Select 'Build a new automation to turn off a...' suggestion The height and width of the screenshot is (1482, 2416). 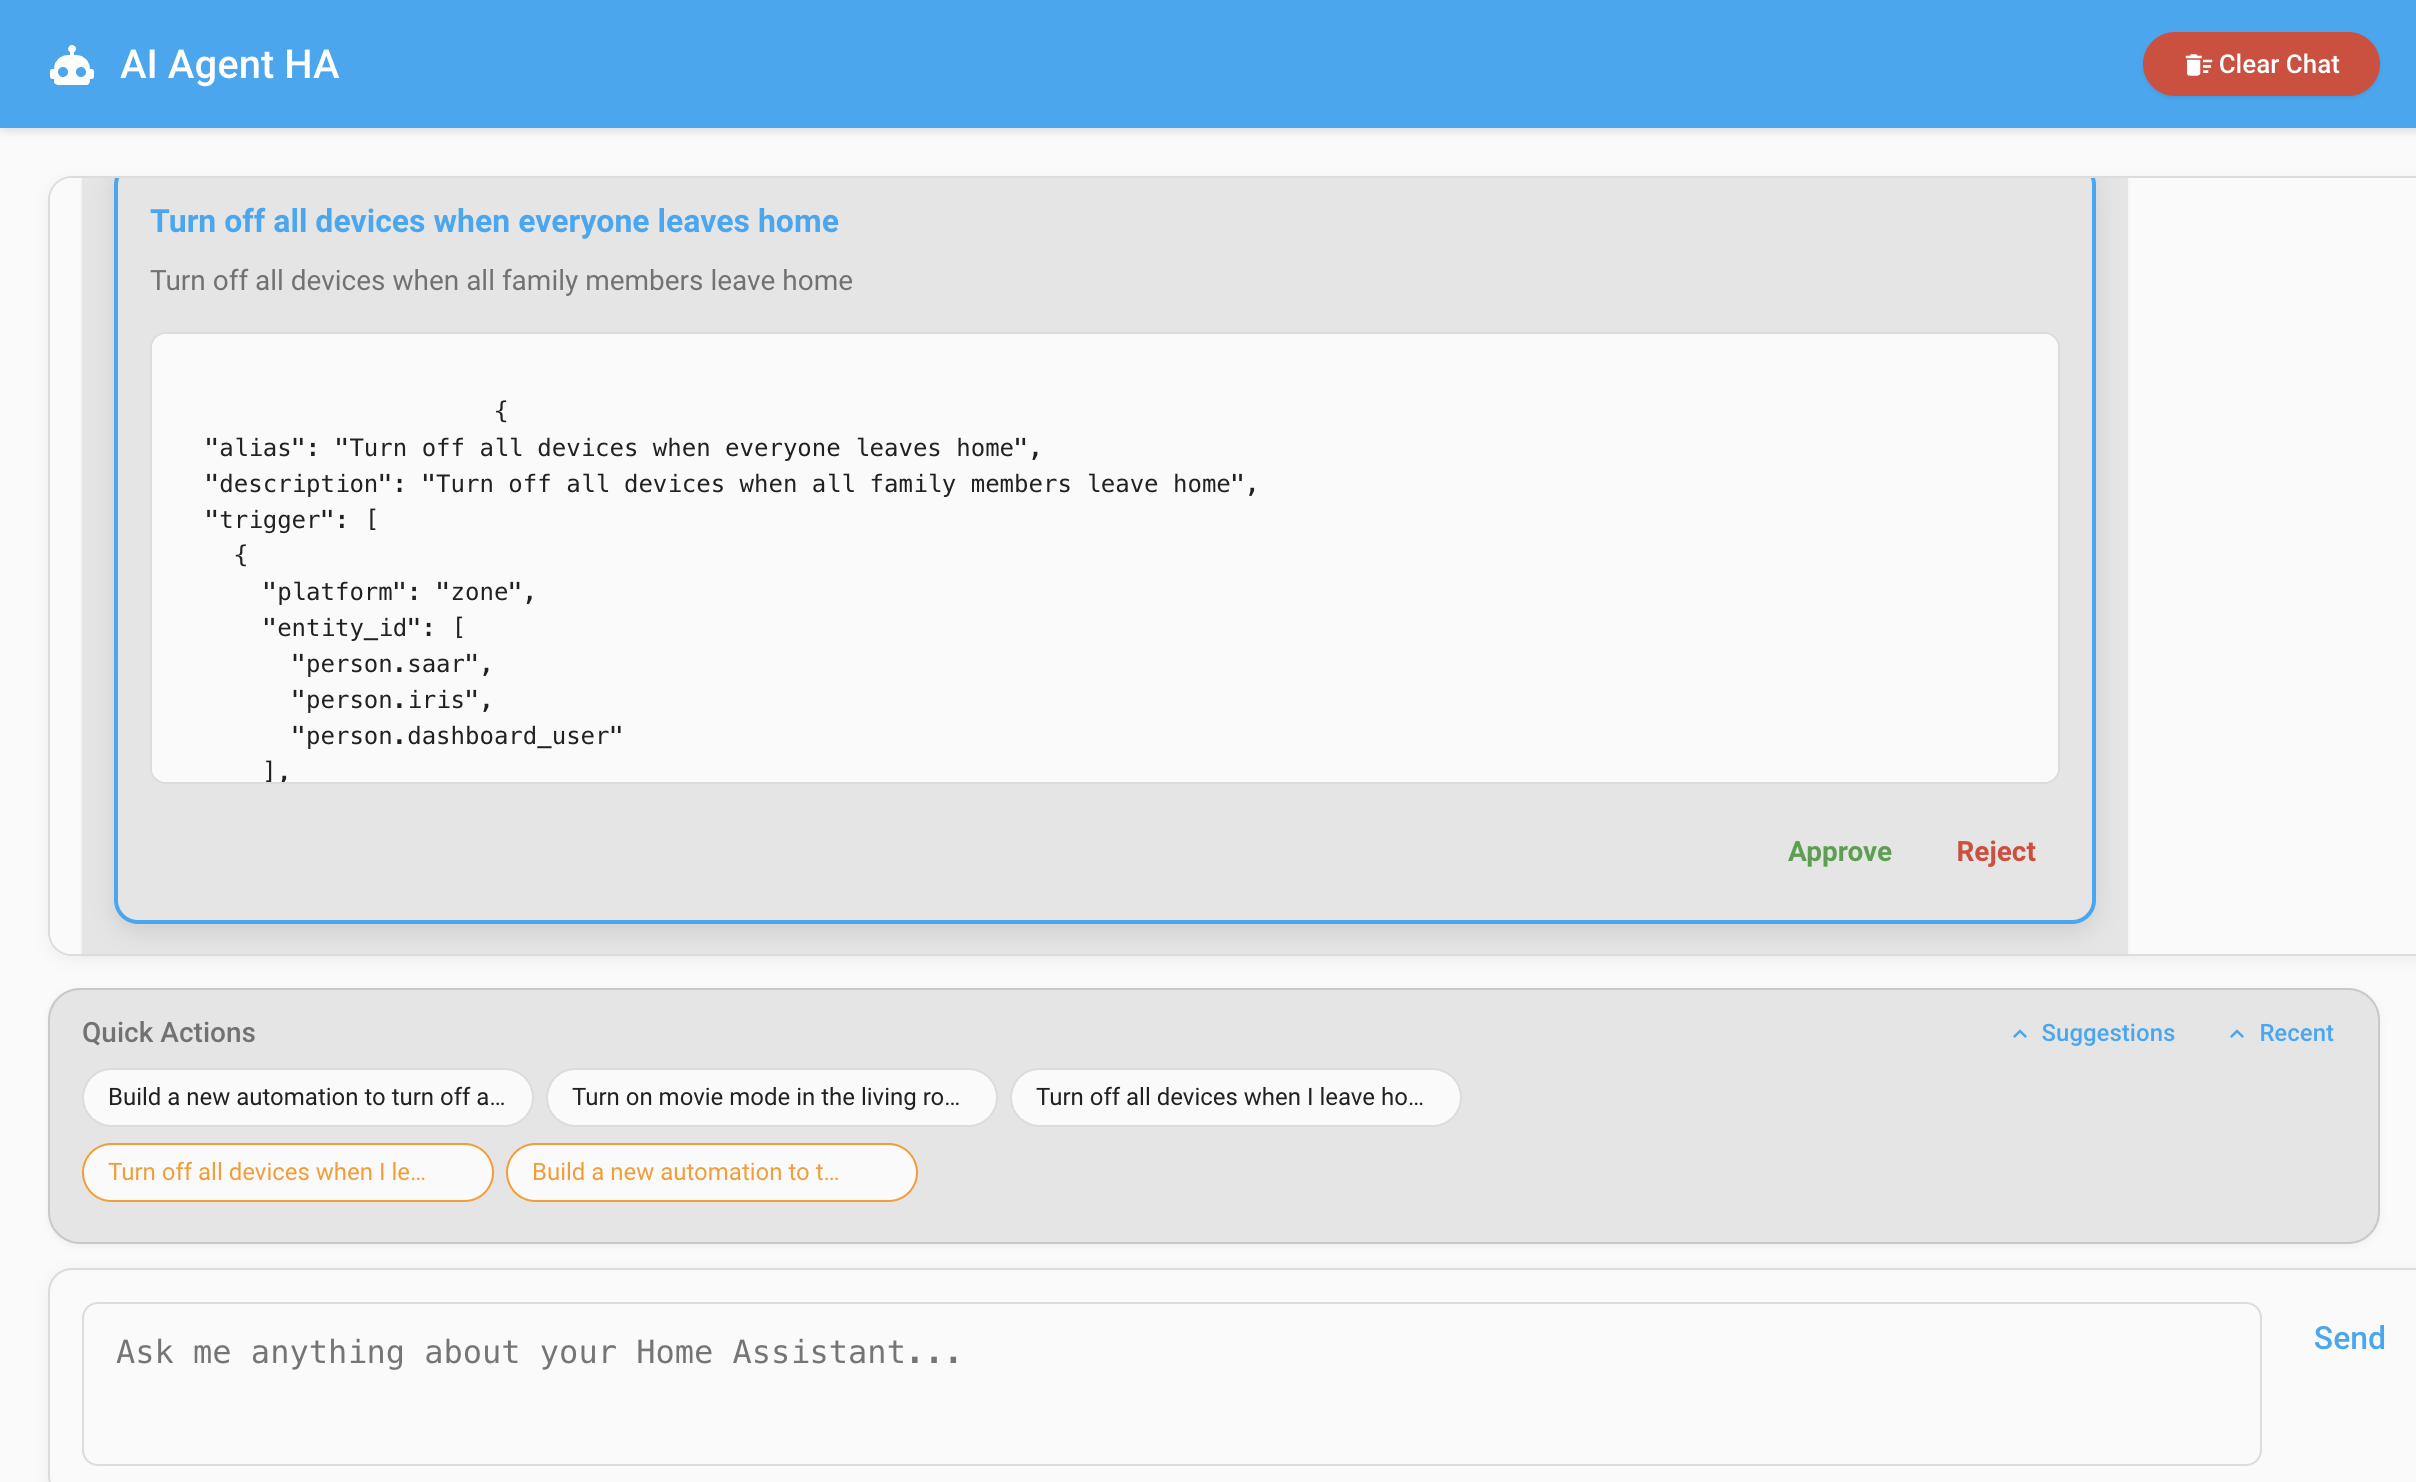[x=308, y=1097]
